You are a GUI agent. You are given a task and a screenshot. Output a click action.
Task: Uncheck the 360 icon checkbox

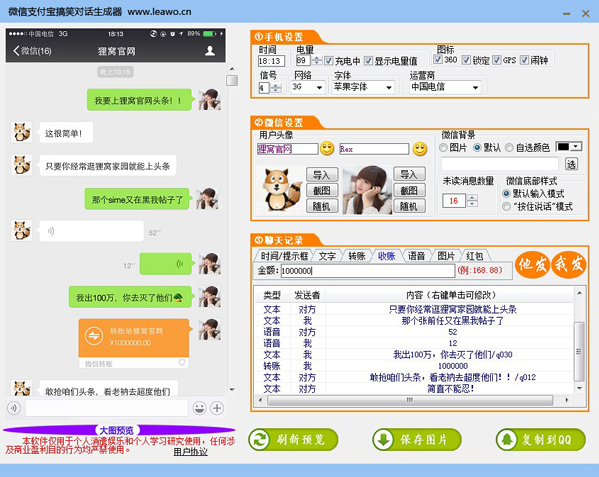[438, 60]
